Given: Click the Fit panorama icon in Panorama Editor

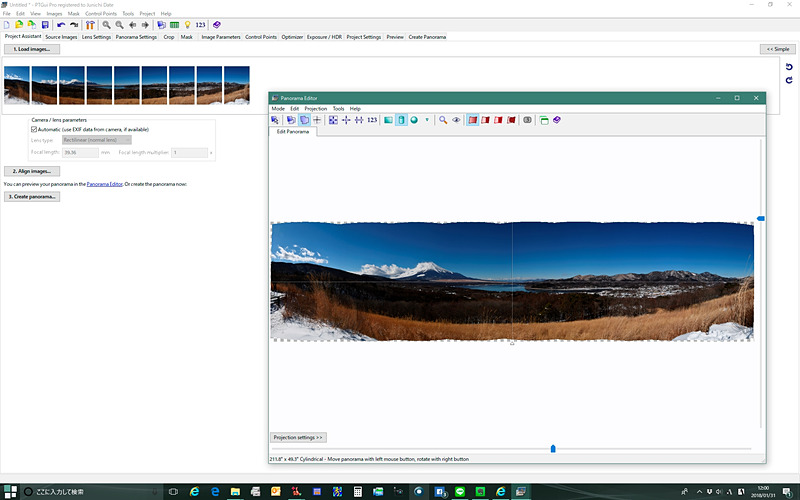Looking at the screenshot, I should [x=333, y=120].
